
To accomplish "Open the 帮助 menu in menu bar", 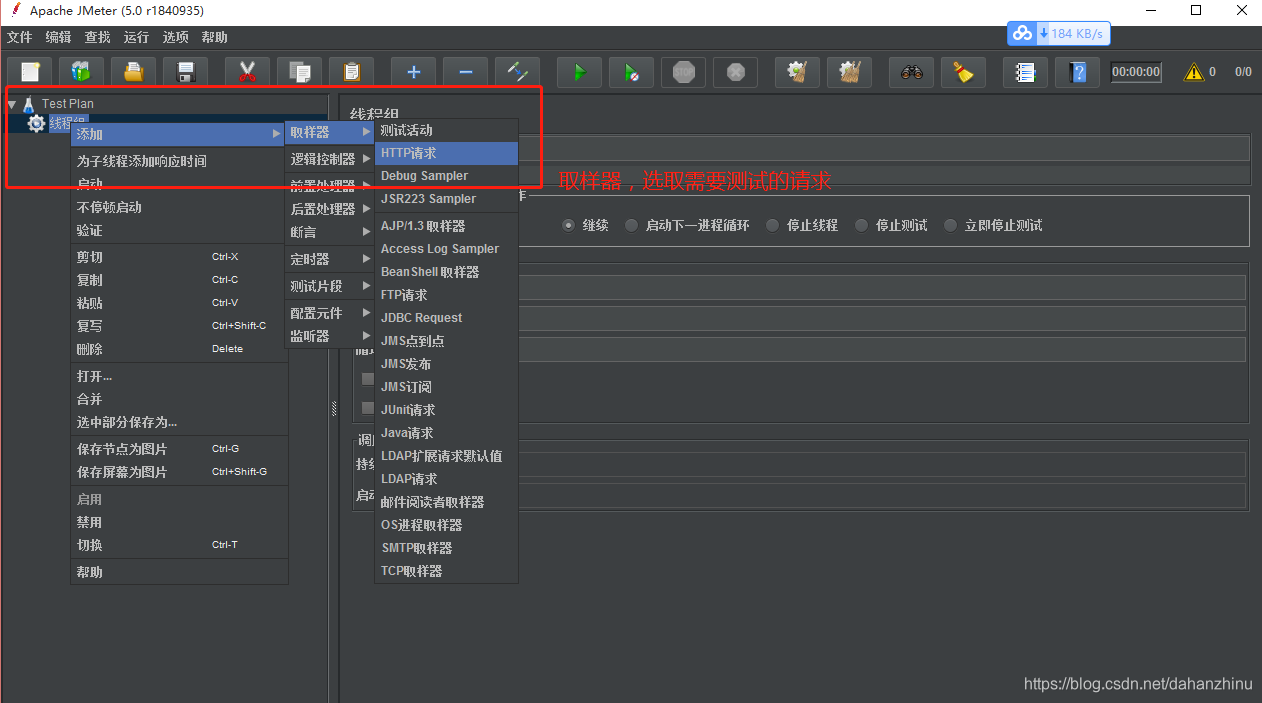I will (214, 37).
